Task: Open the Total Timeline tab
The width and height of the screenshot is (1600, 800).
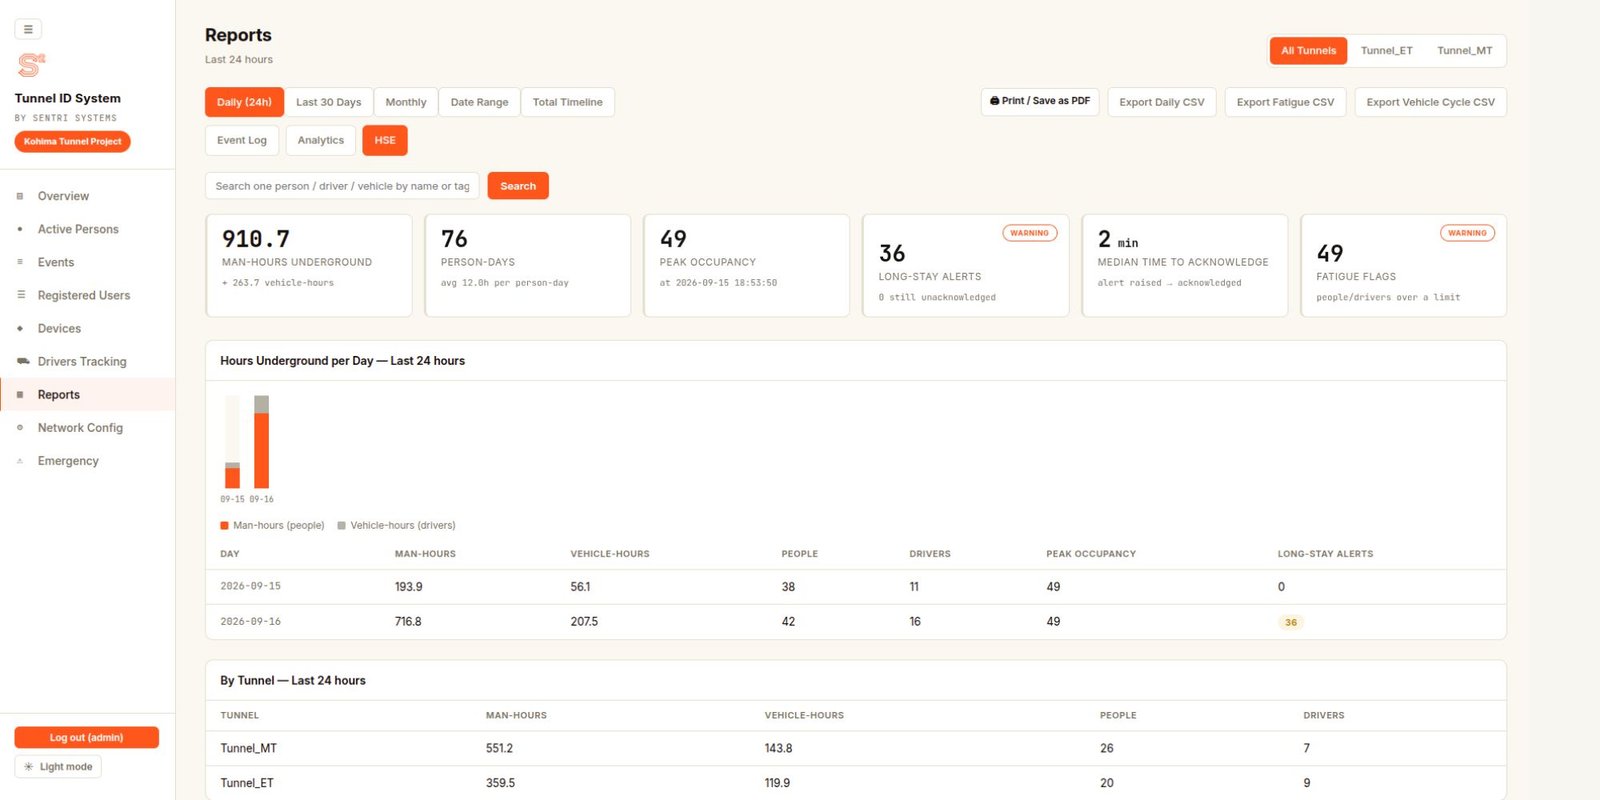Action: (x=567, y=102)
